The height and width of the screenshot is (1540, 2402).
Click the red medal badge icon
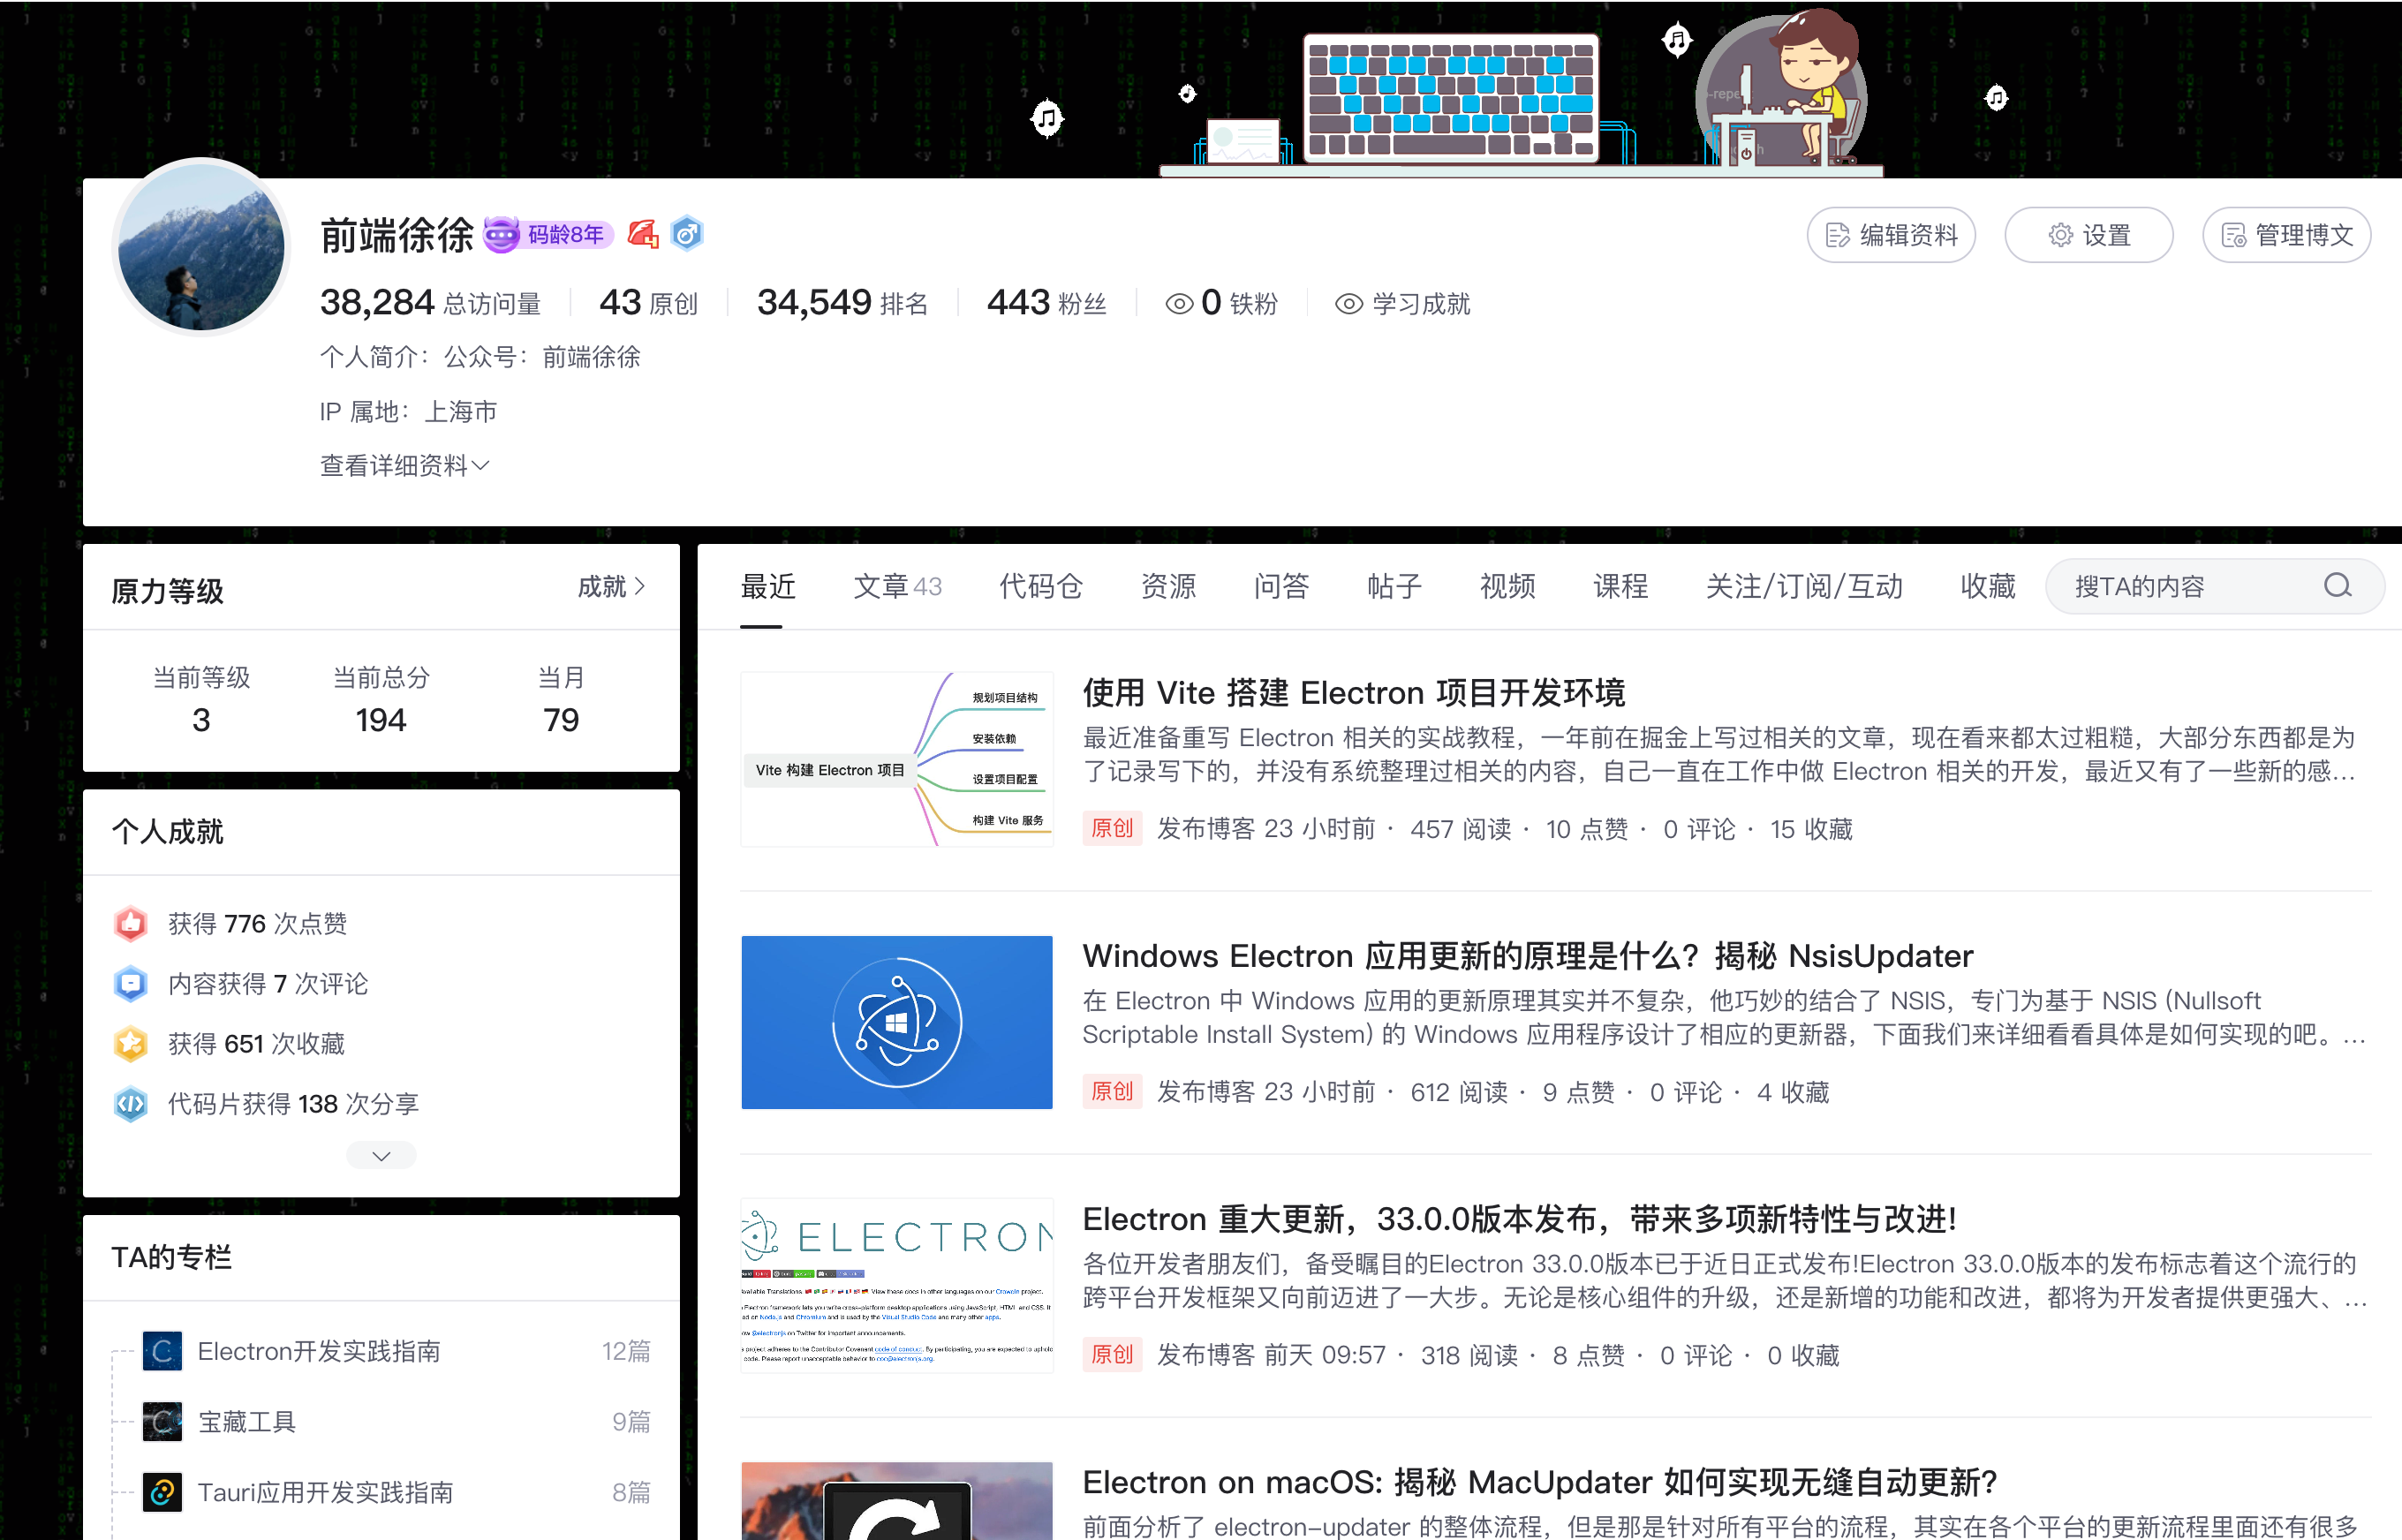click(x=643, y=234)
